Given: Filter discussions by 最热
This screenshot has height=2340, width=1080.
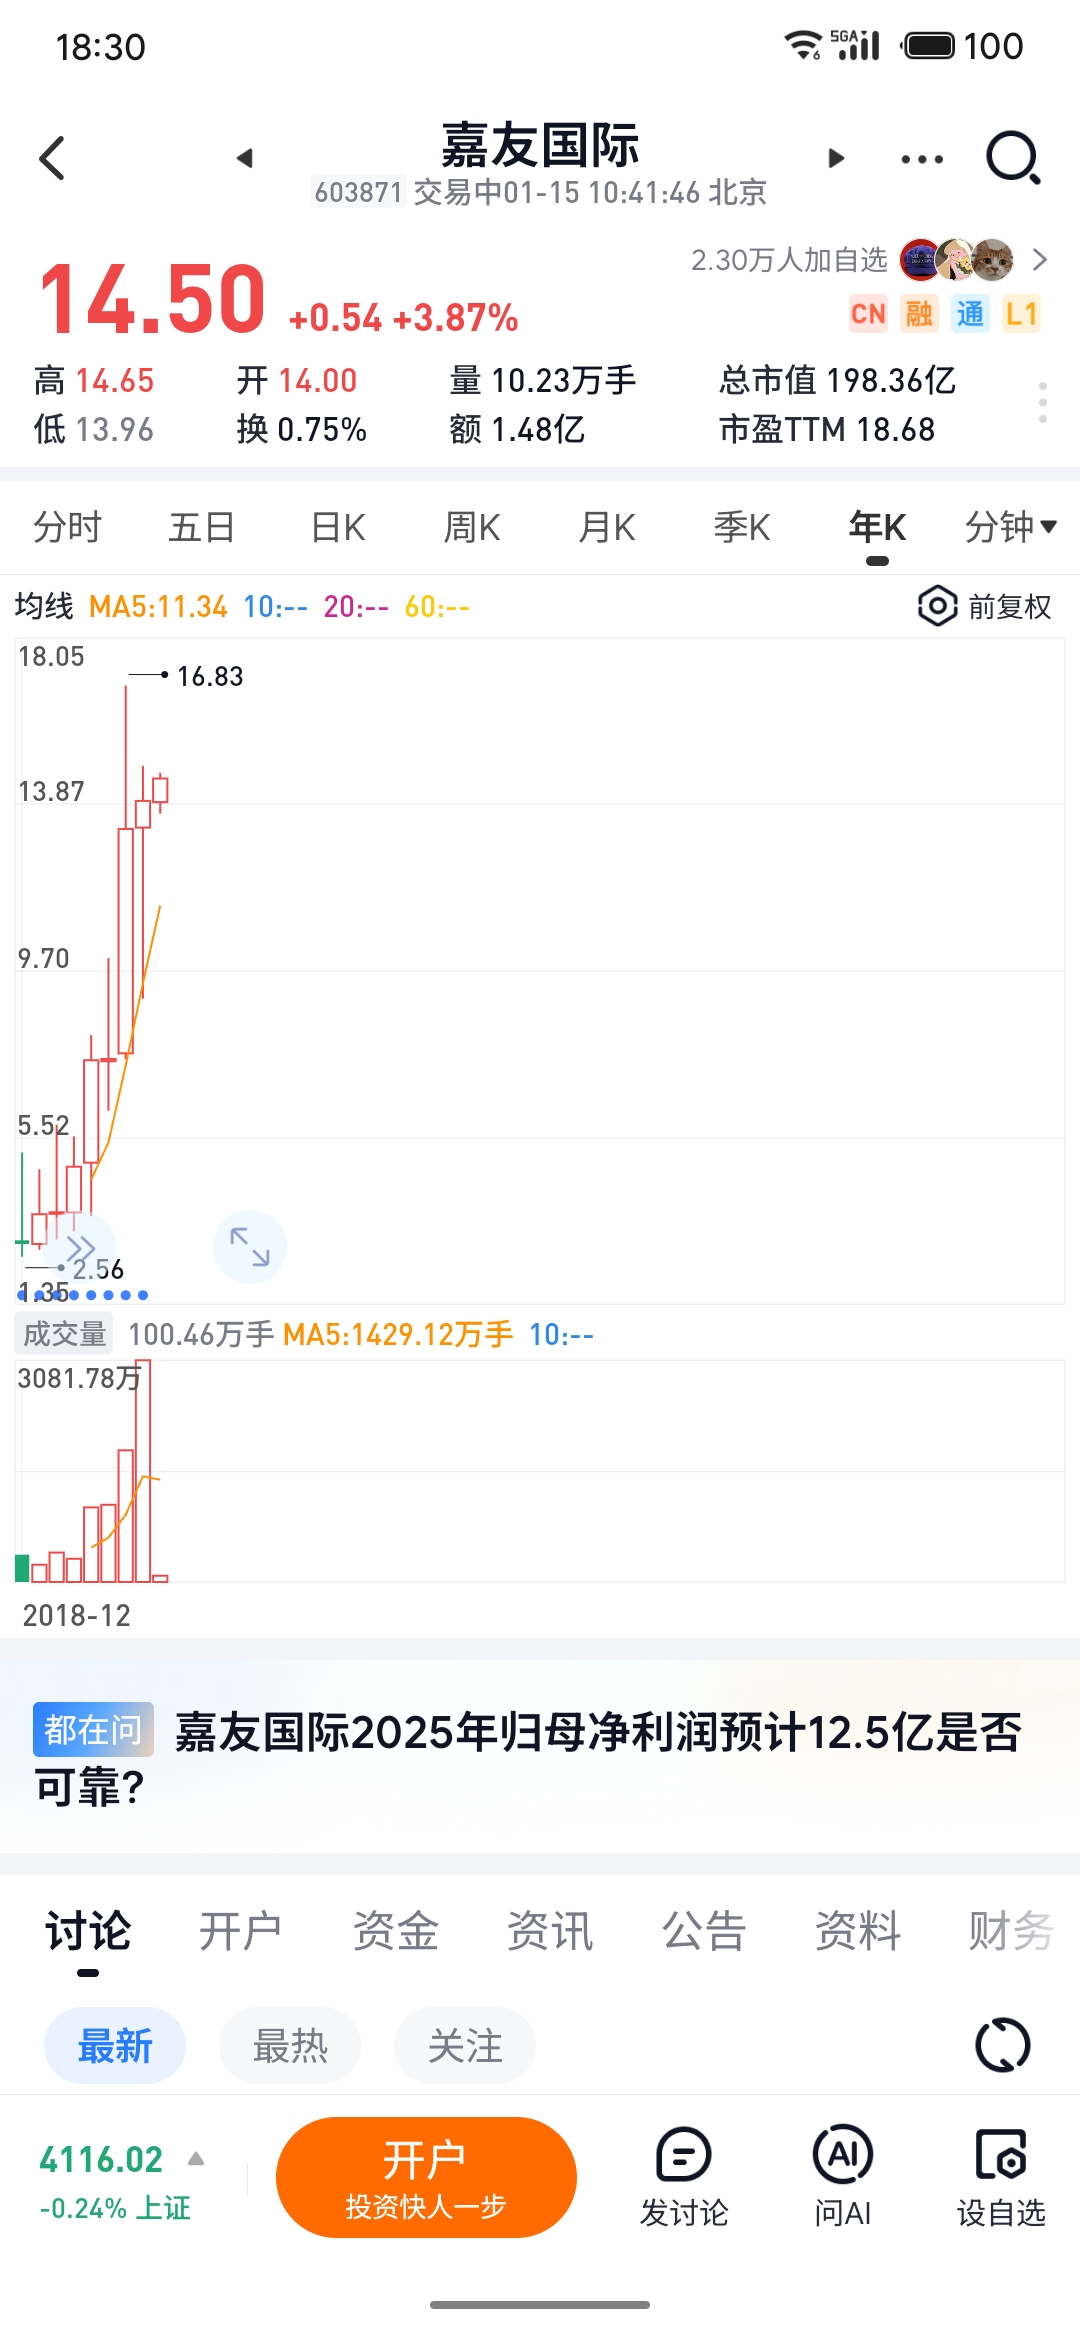Looking at the screenshot, I should [290, 2046].
